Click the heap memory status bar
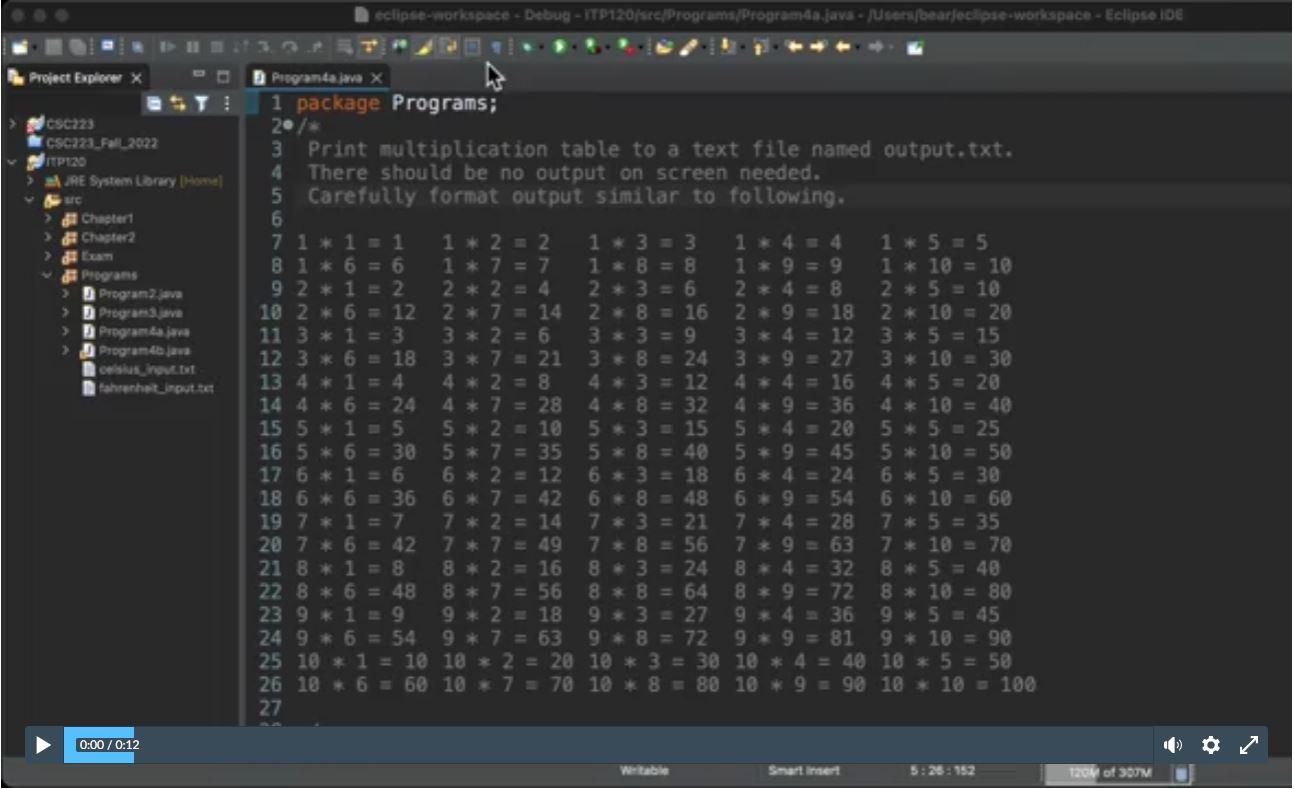This screenshot has width=1294, height=789. click(x=1108, y=773)
